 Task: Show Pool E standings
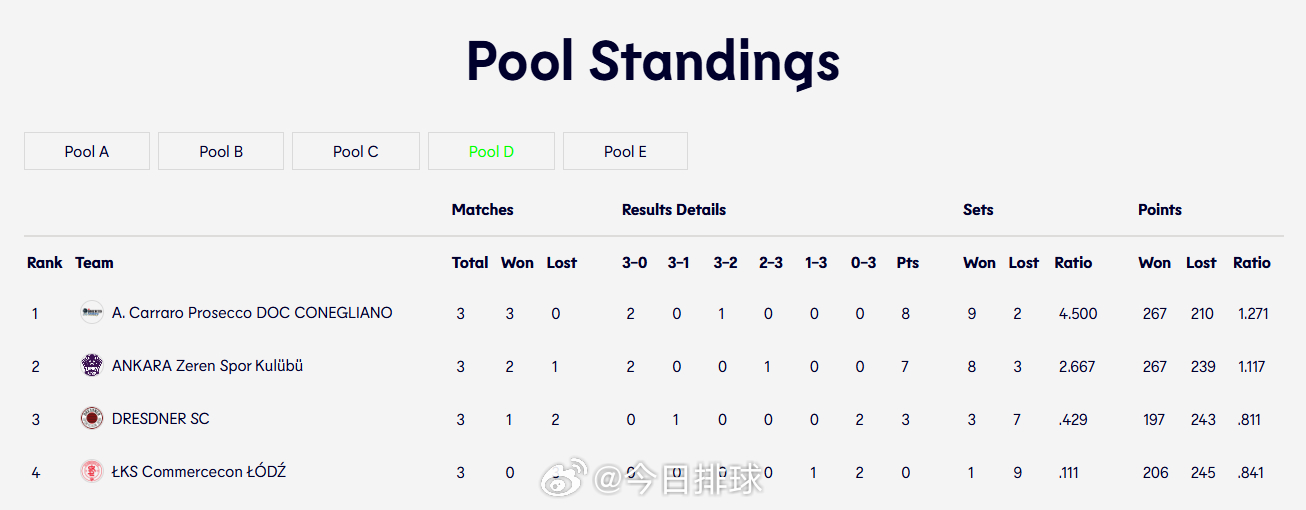click(625, 152)
